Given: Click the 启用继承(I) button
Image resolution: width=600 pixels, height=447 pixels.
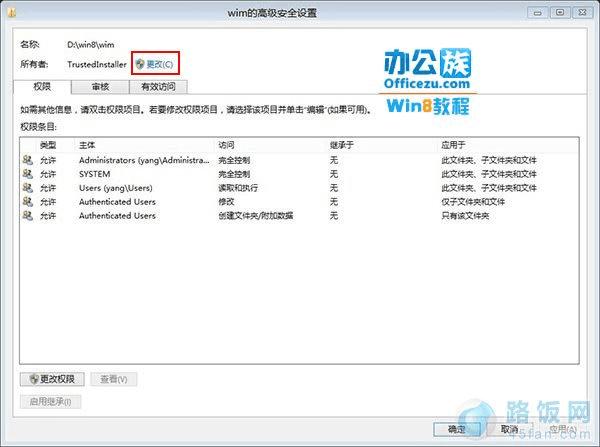Looking at the screenshot, I should (51, 401).
